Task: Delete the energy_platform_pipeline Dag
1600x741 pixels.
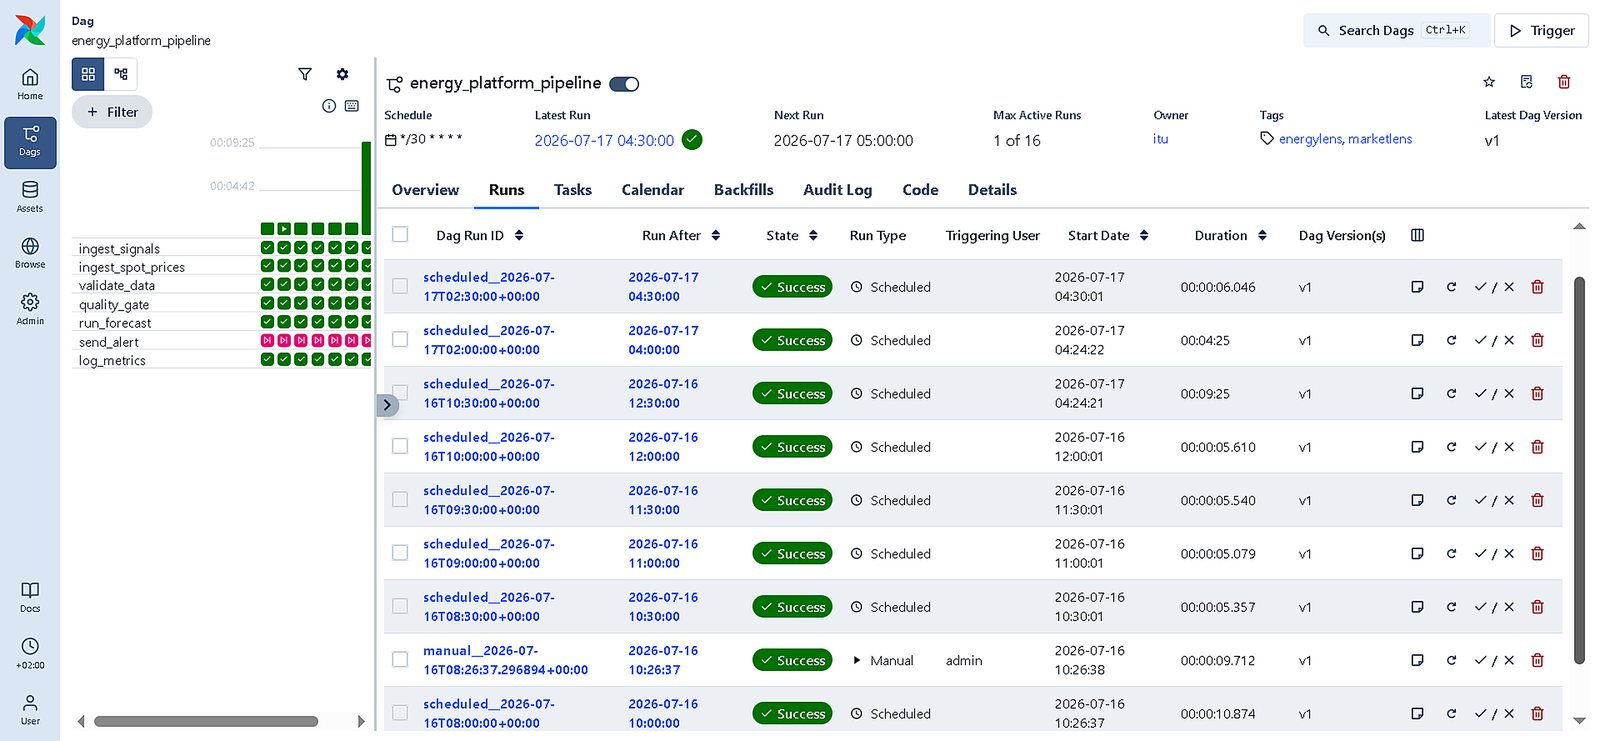Action: tap(1564, 82)
